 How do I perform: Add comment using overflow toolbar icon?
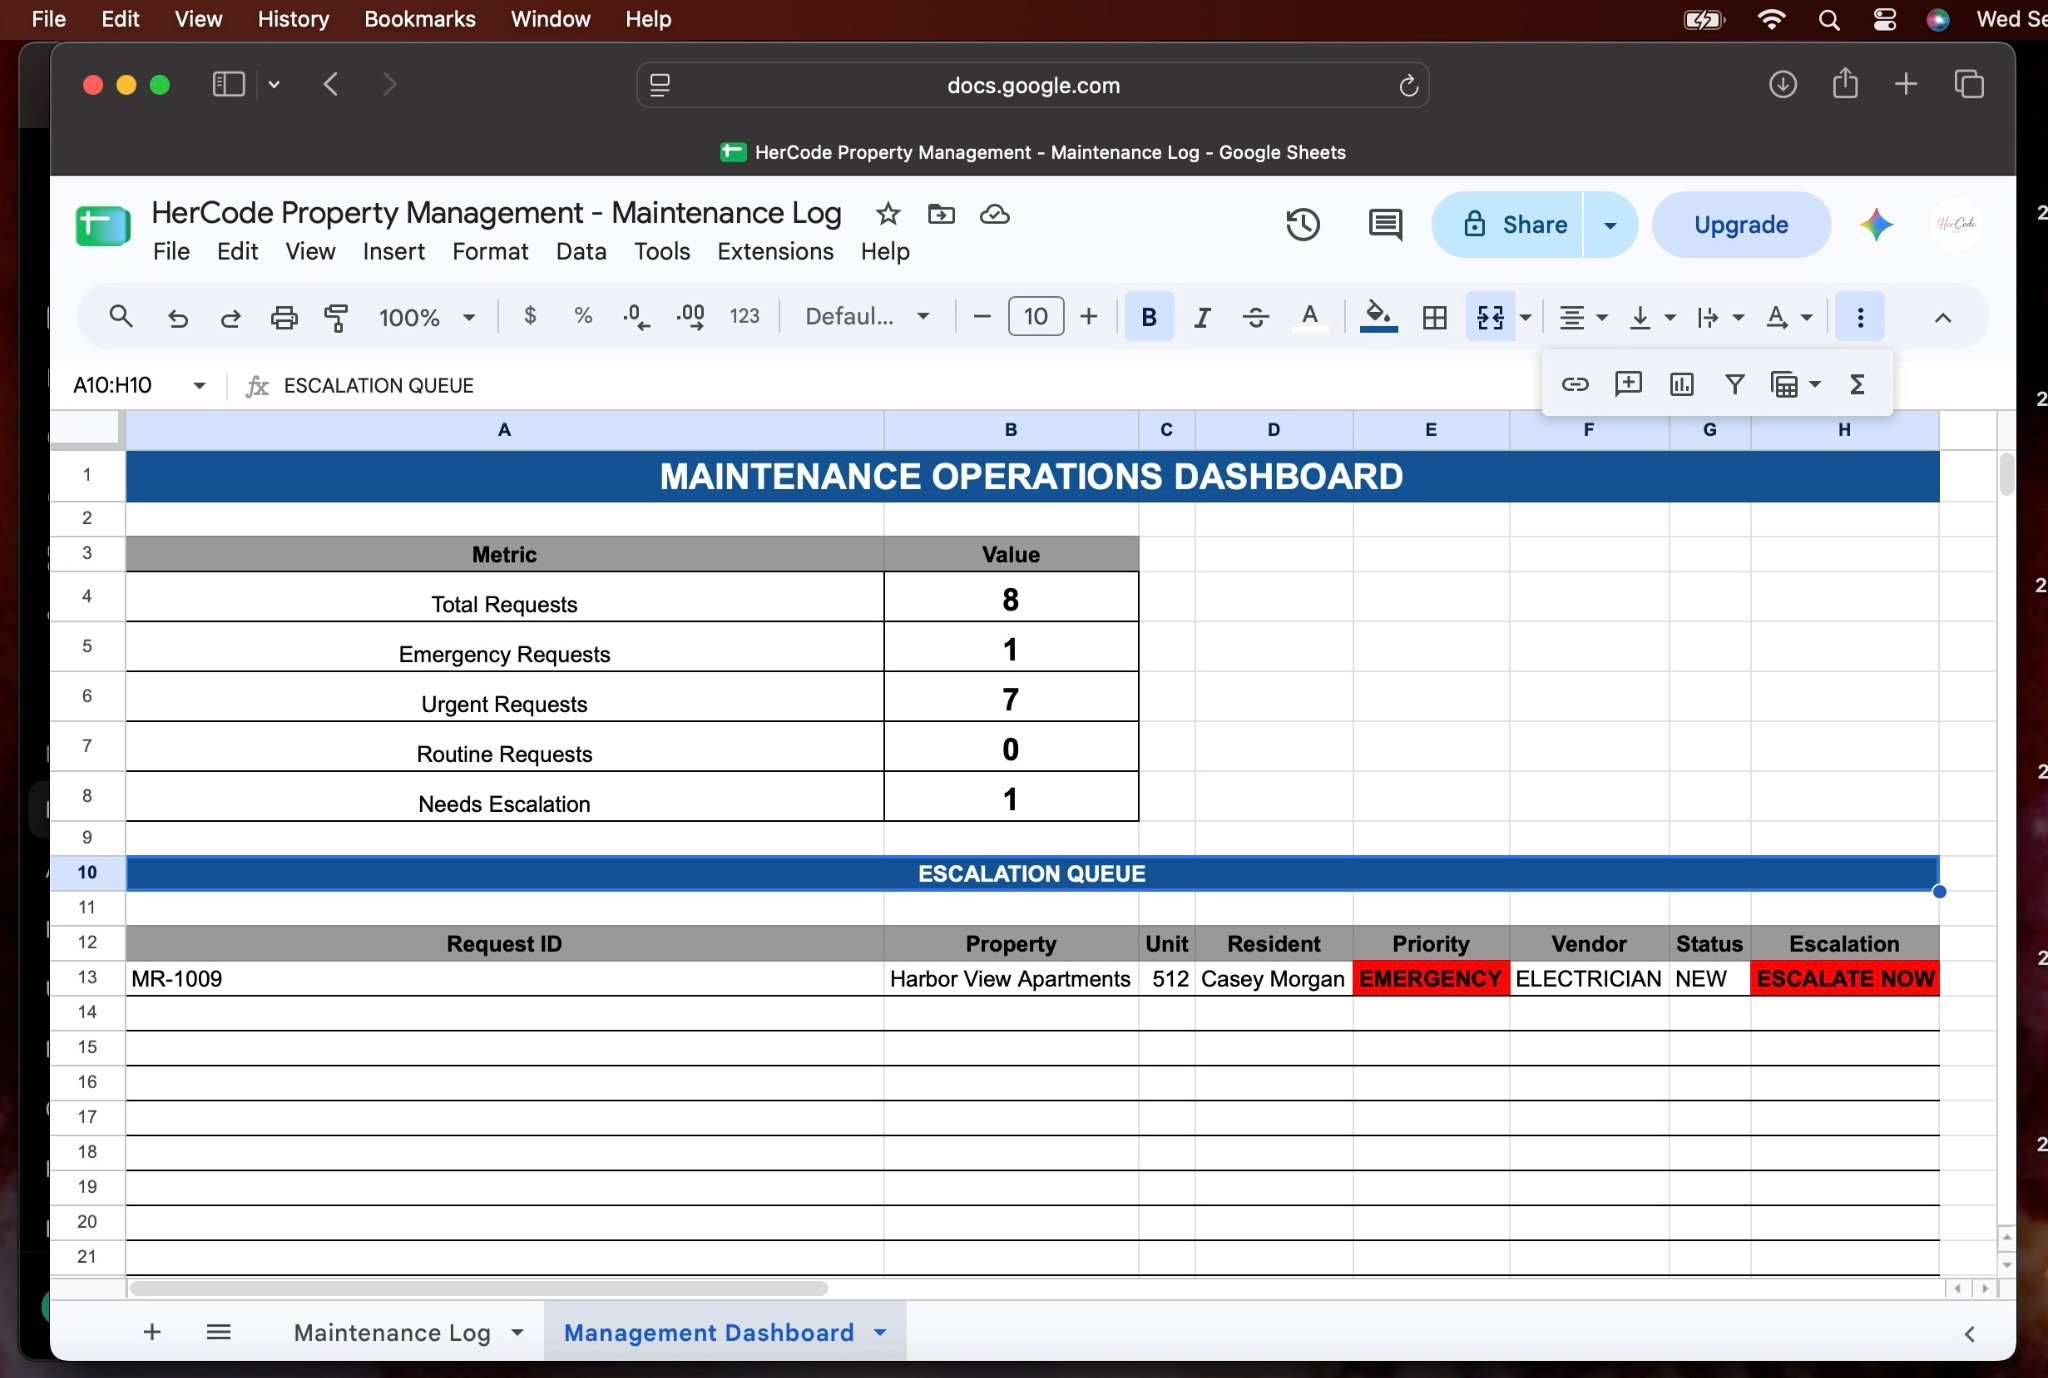click(1628, 384)
